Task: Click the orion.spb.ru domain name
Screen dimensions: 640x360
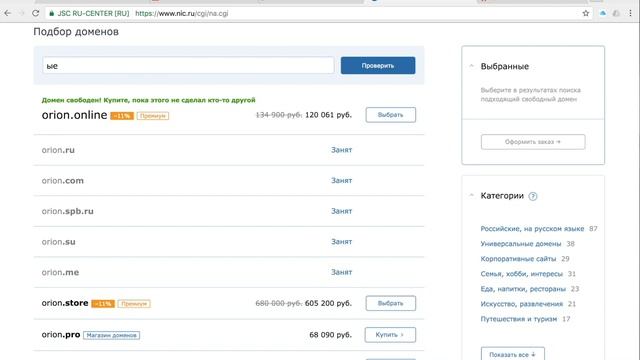Action: [67, 211]
